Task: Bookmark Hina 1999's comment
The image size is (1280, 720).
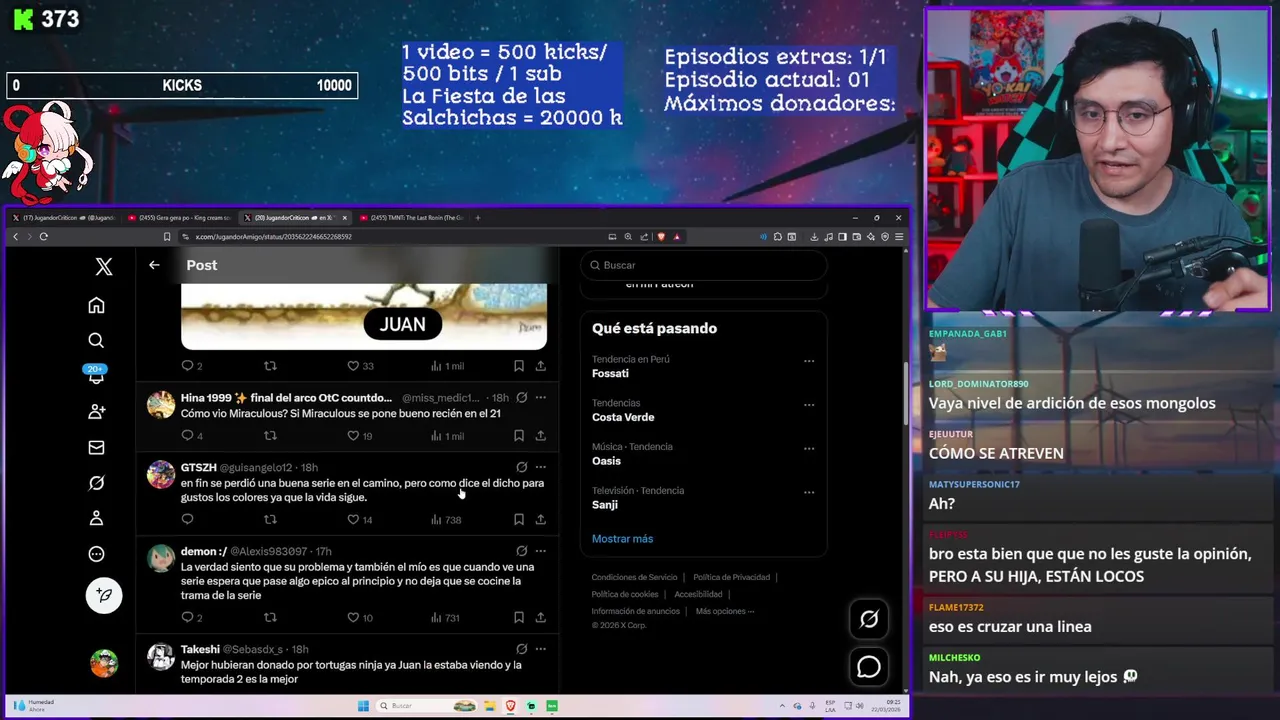Action: pos(518,436)
